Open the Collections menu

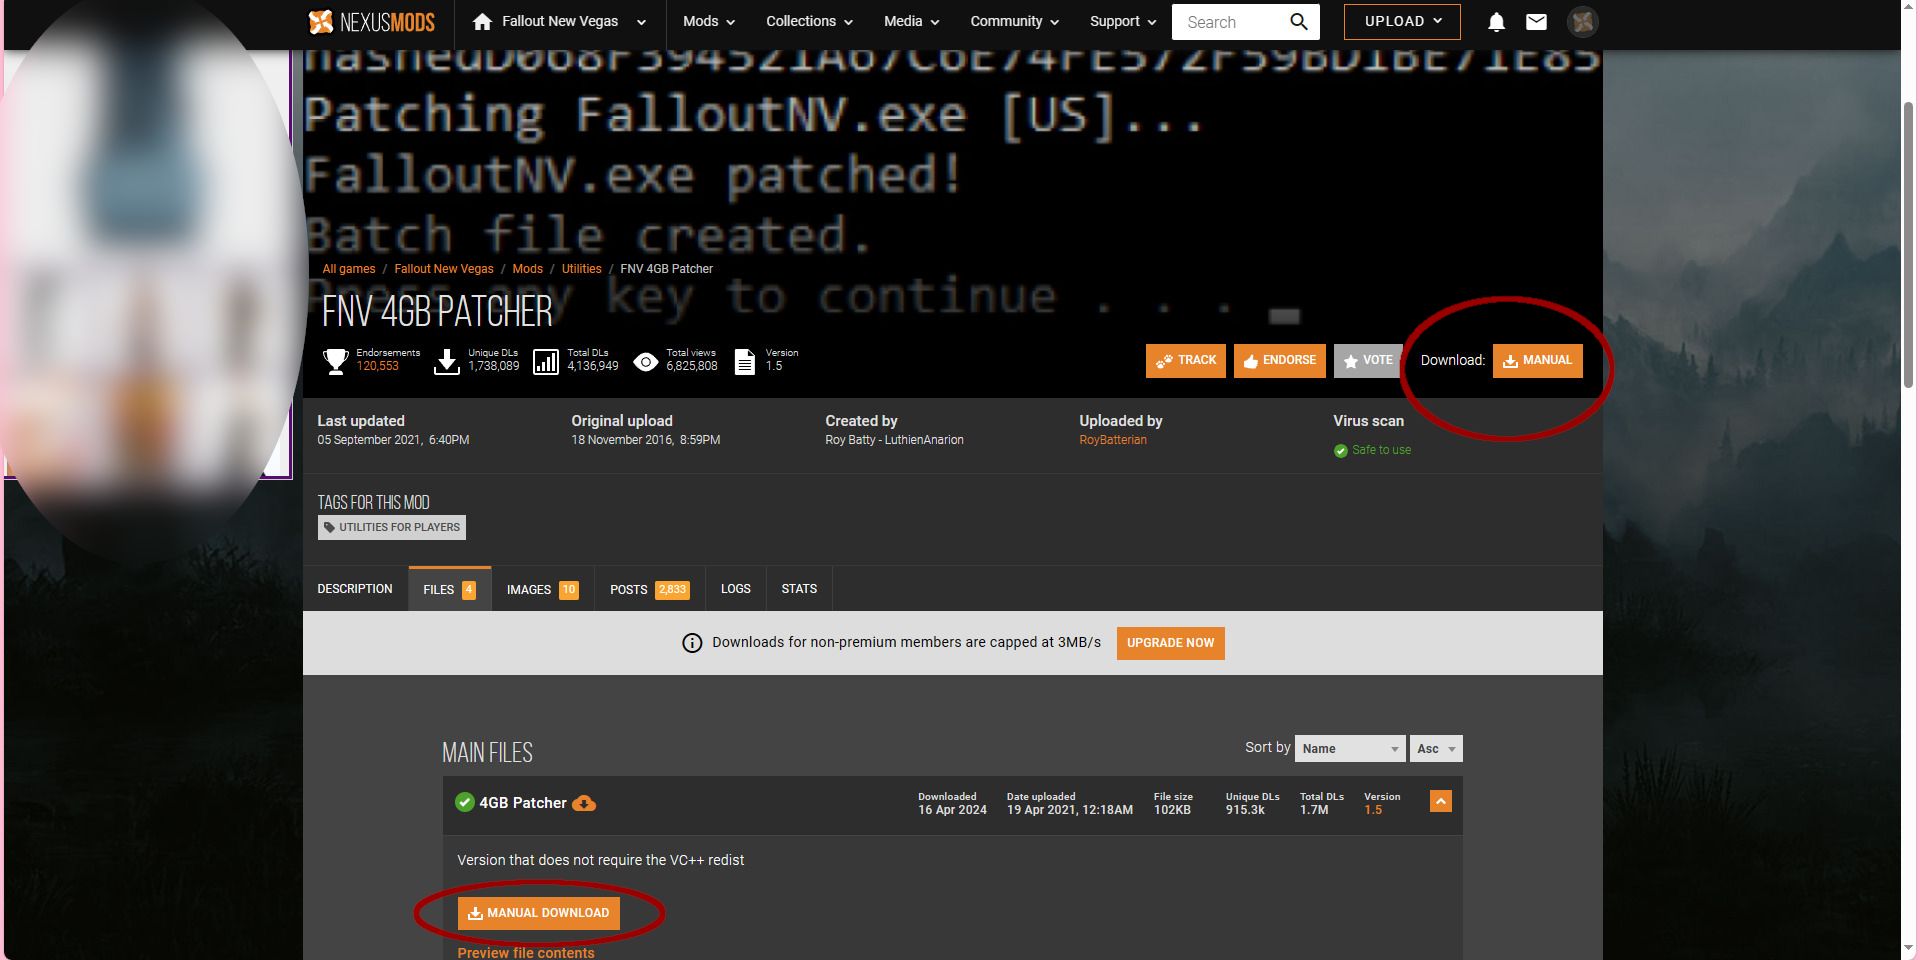809,21
